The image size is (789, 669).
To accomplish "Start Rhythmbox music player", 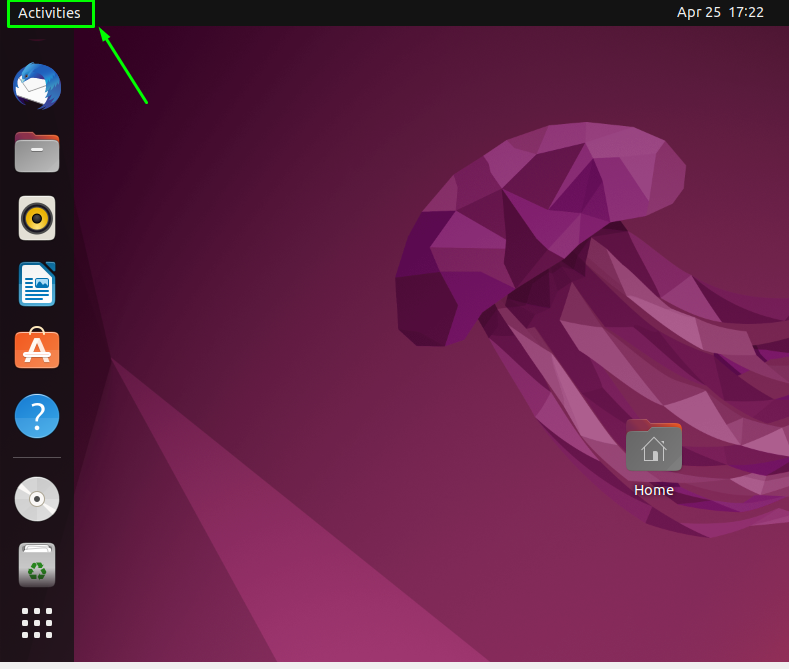I will [37, 218].
